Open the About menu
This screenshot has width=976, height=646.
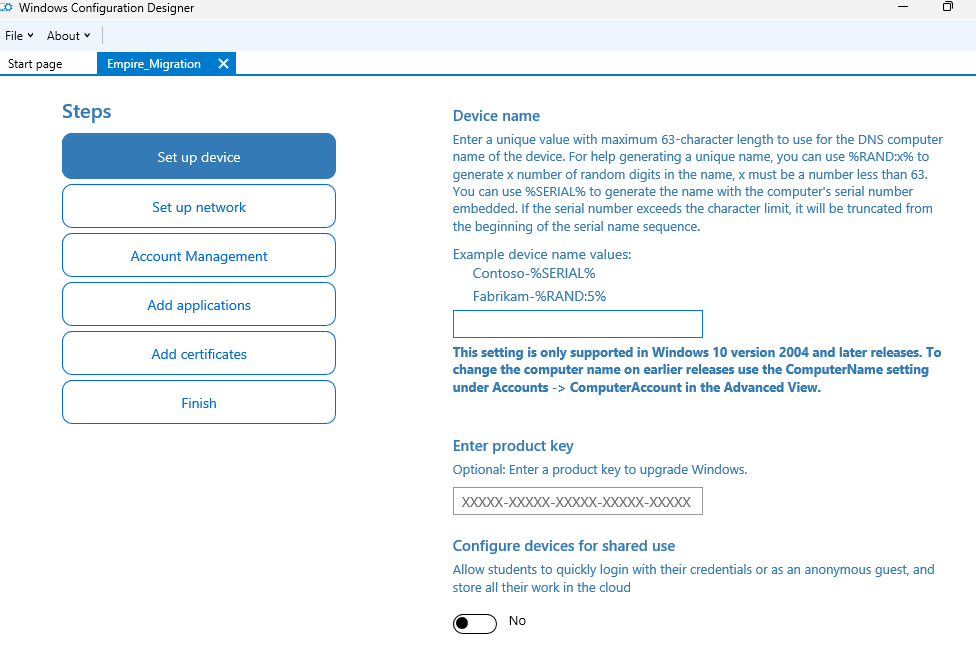[62, 35]
